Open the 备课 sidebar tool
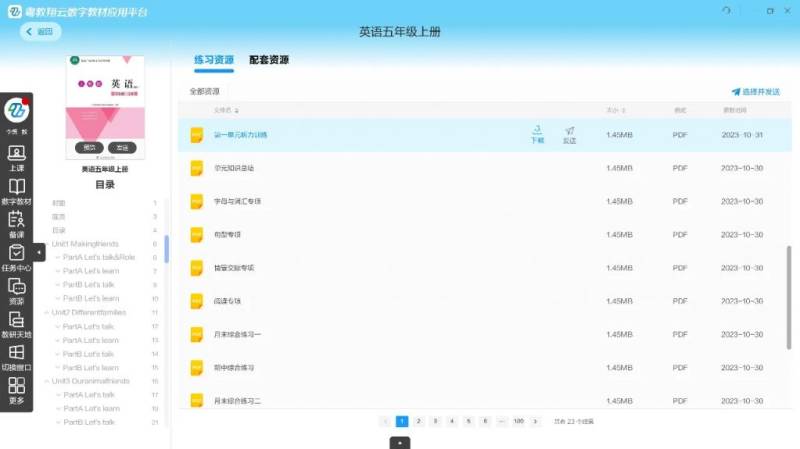The height and width of the screenshot is (449, 800). pyautogui.click(x=16, y=223)
